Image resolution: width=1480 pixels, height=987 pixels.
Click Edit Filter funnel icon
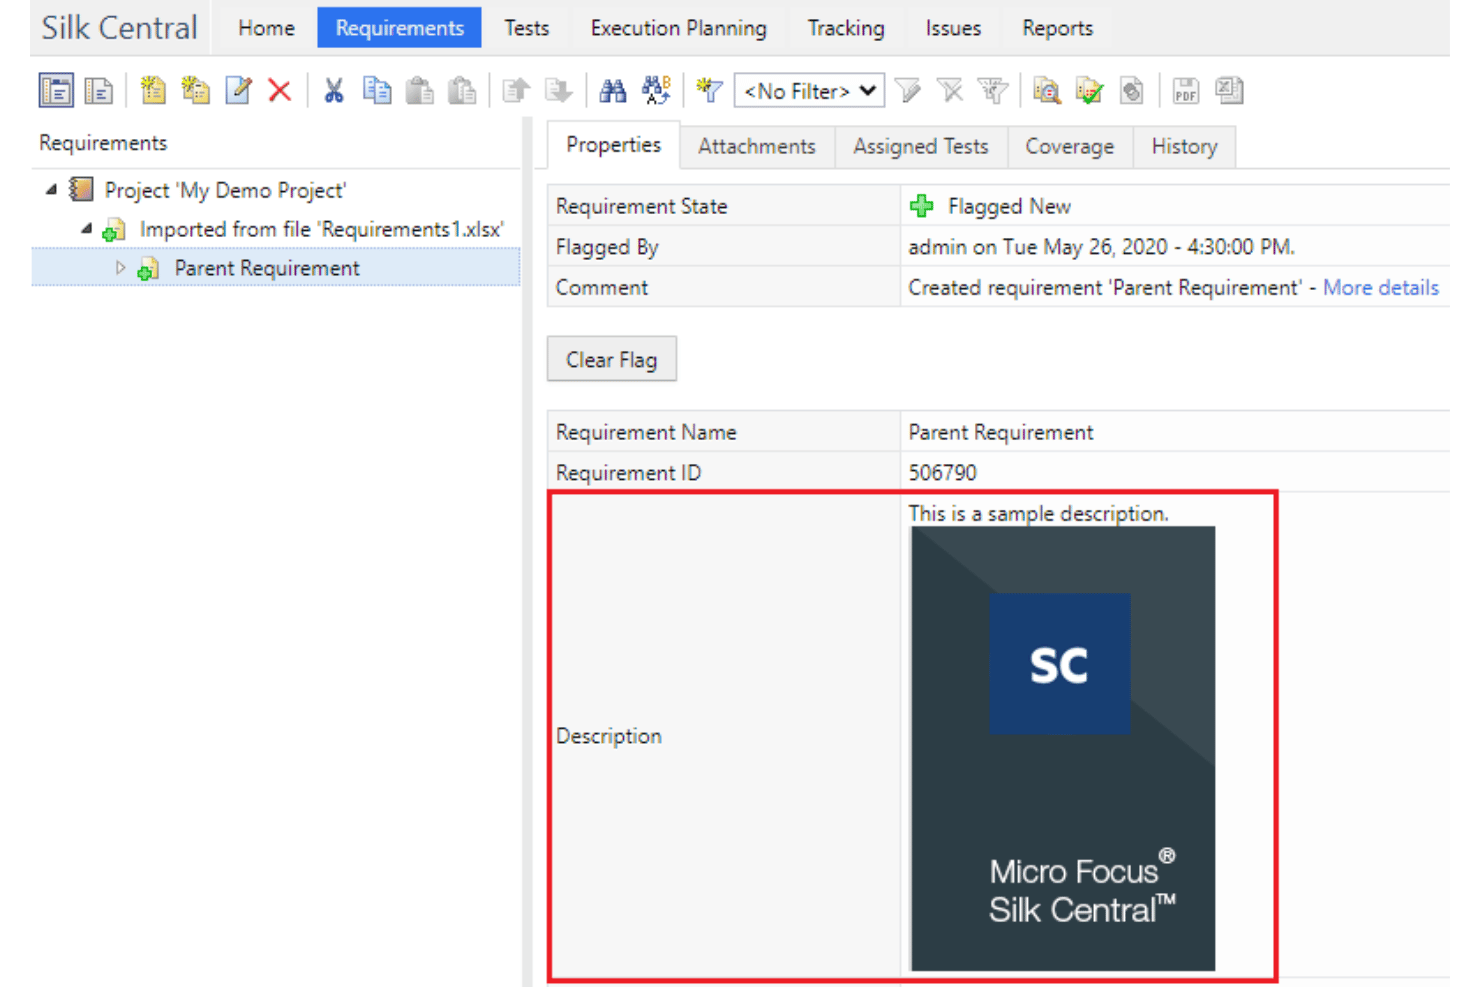pyautogui.click(x=908, y=91)
